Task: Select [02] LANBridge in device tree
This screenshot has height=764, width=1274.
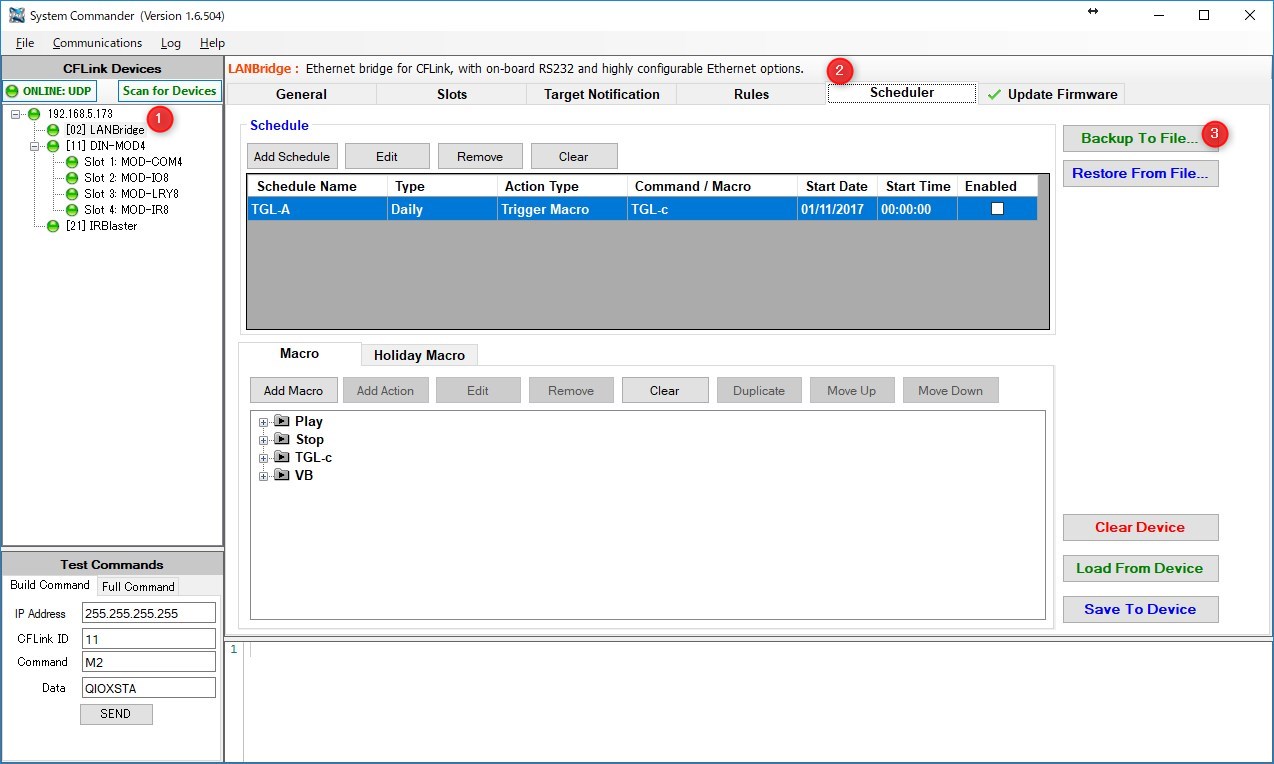Action: pos(104,130)
